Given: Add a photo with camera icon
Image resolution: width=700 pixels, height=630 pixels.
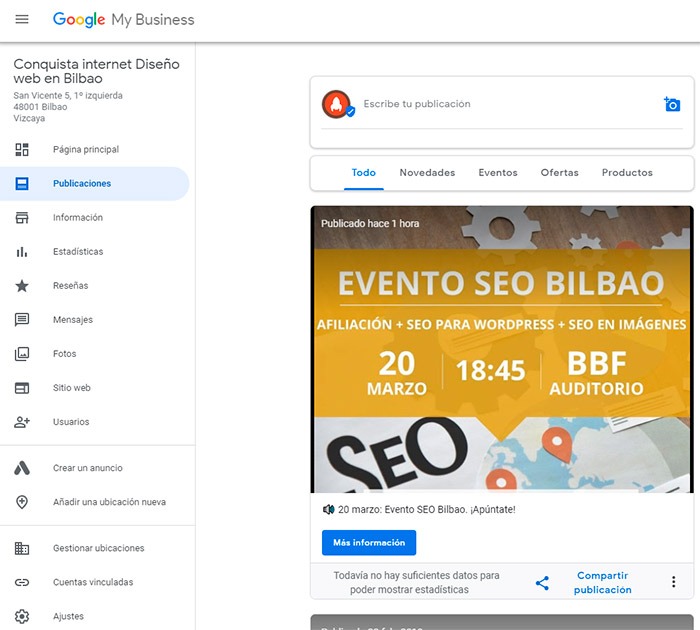Looking at the screenshot, I should [x=672, y=104].
